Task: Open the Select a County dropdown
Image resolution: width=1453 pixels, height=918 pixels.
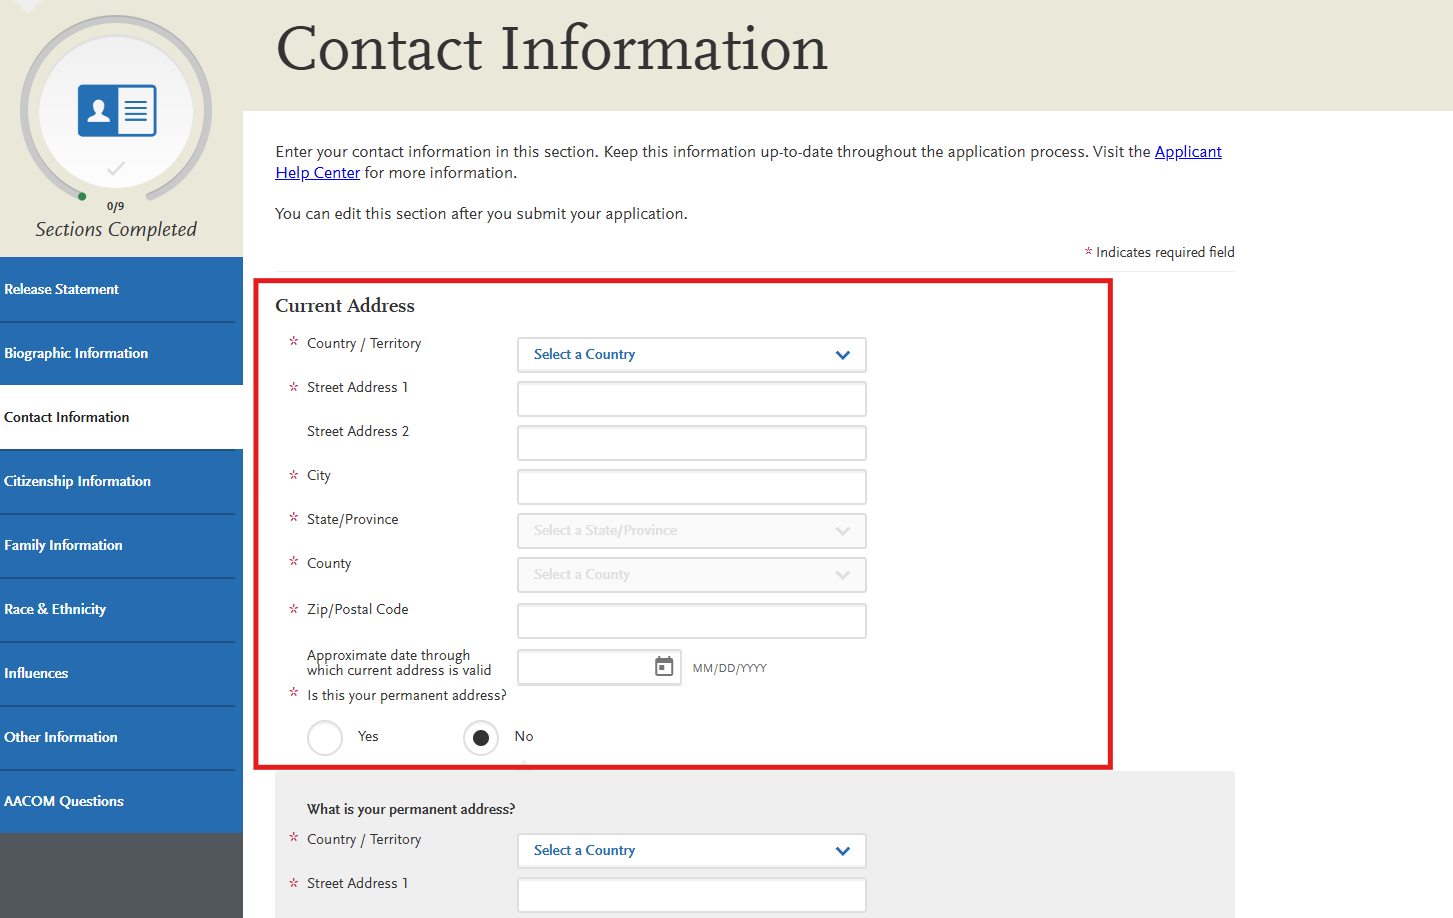Action: click(x=691, y=574)
